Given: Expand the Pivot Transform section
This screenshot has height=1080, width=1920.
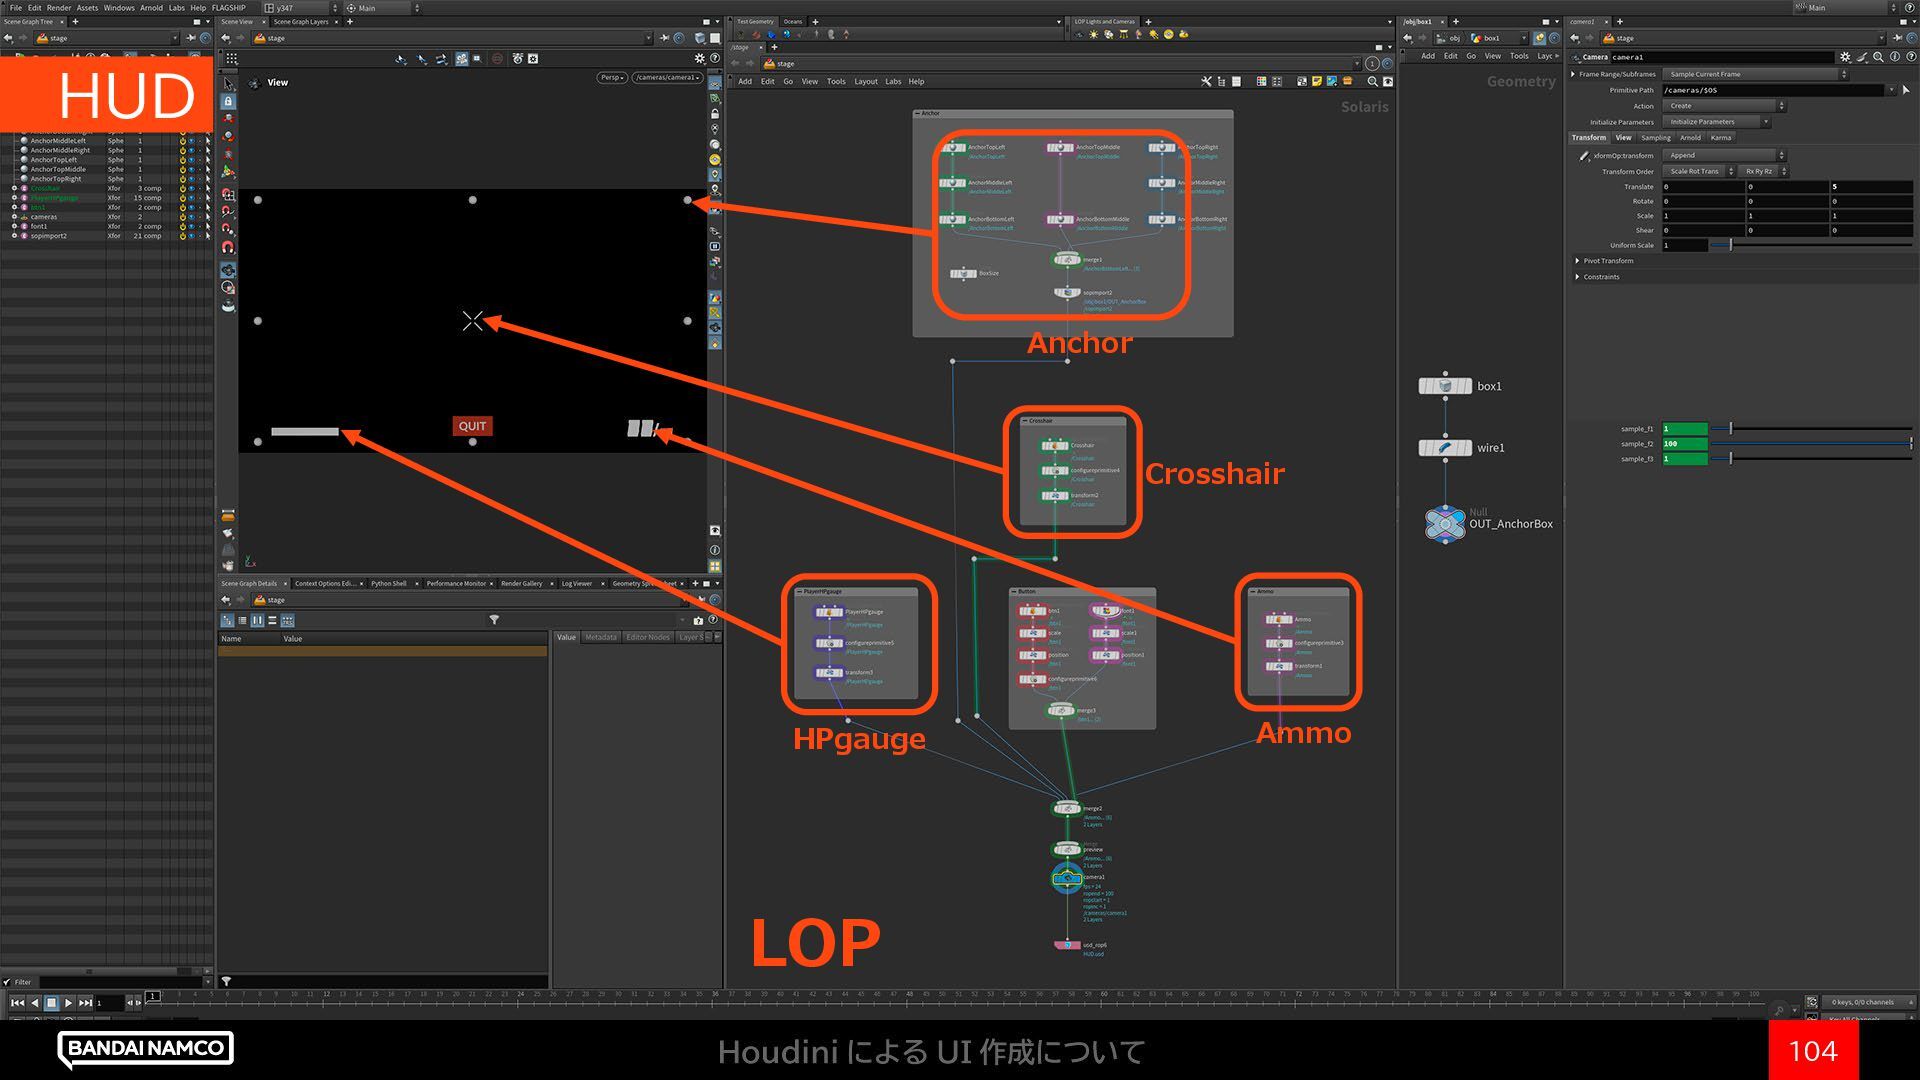Looking at the screenshot, I should coord(1578,261).
